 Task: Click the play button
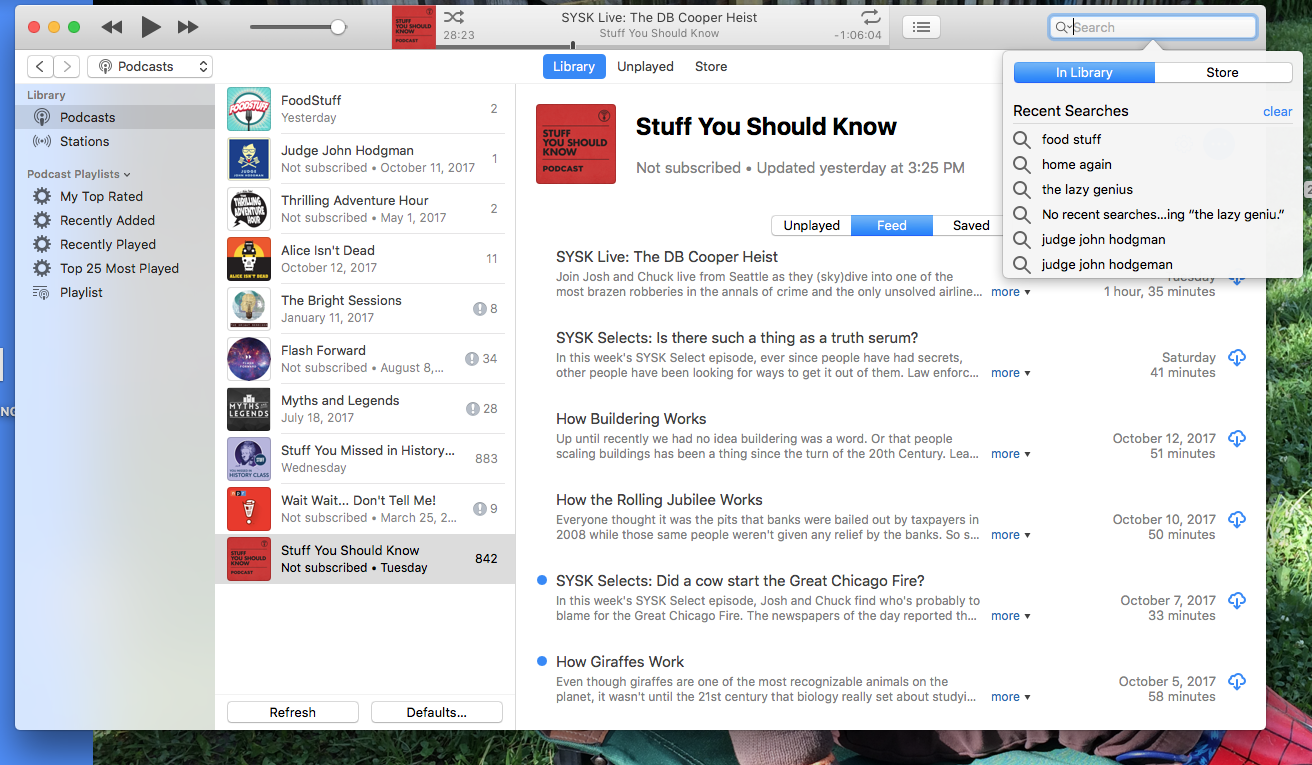point(150,27)
